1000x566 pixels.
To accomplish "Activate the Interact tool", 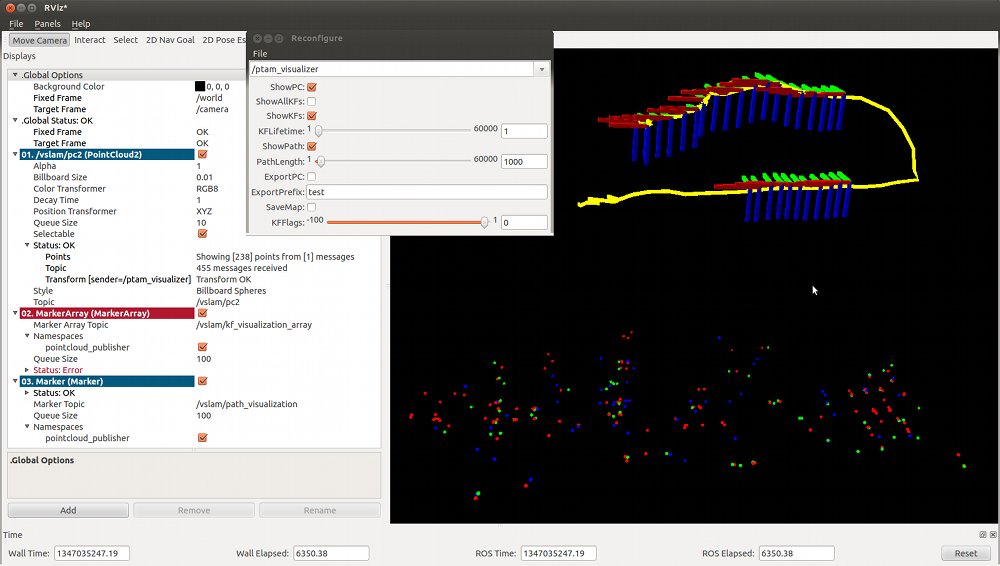I will (89, 40).
